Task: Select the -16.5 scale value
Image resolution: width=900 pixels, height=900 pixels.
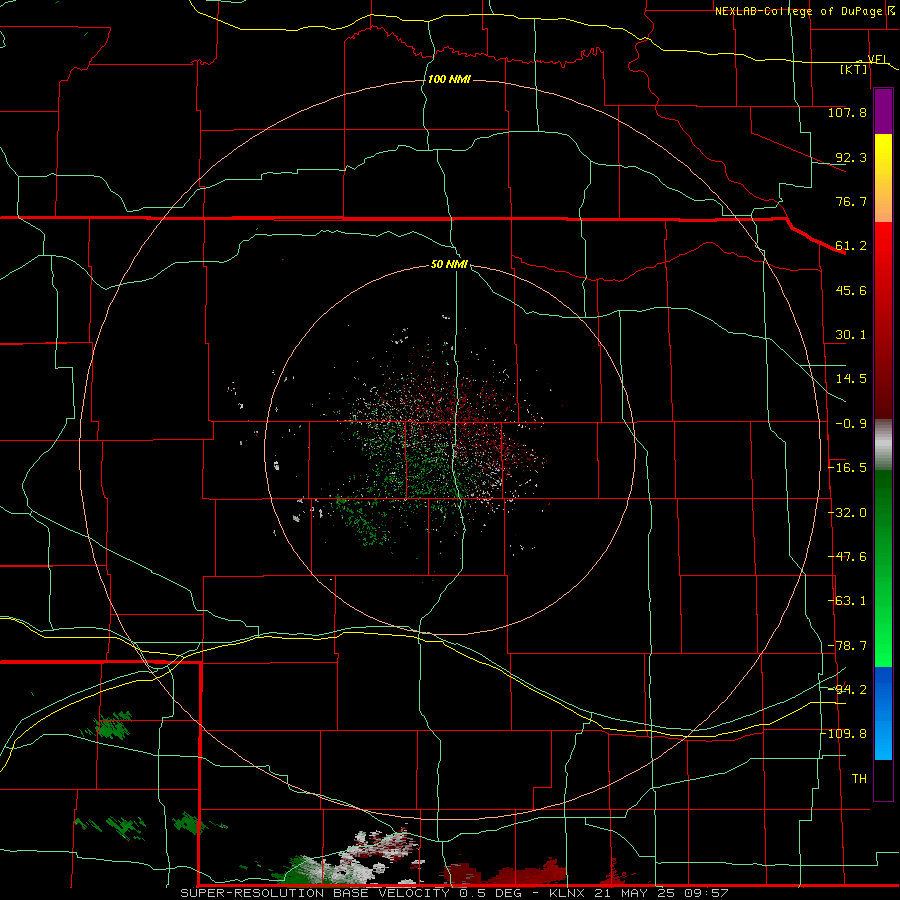Action: [847, 468]
